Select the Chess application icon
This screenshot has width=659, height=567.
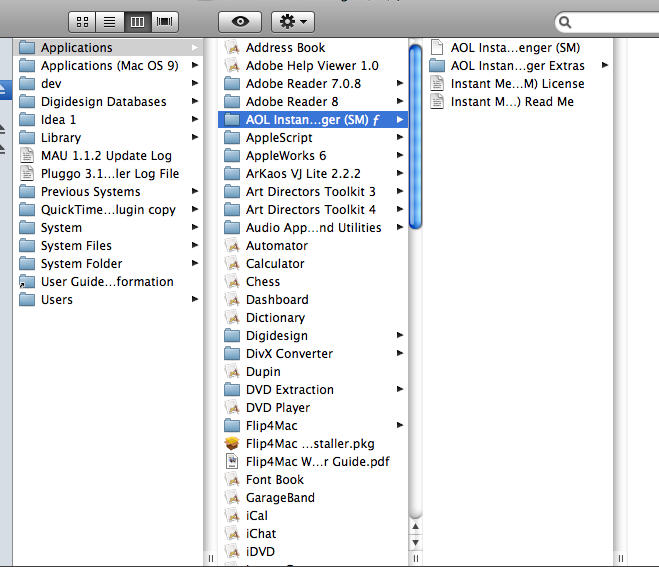(x=232, y=282)
